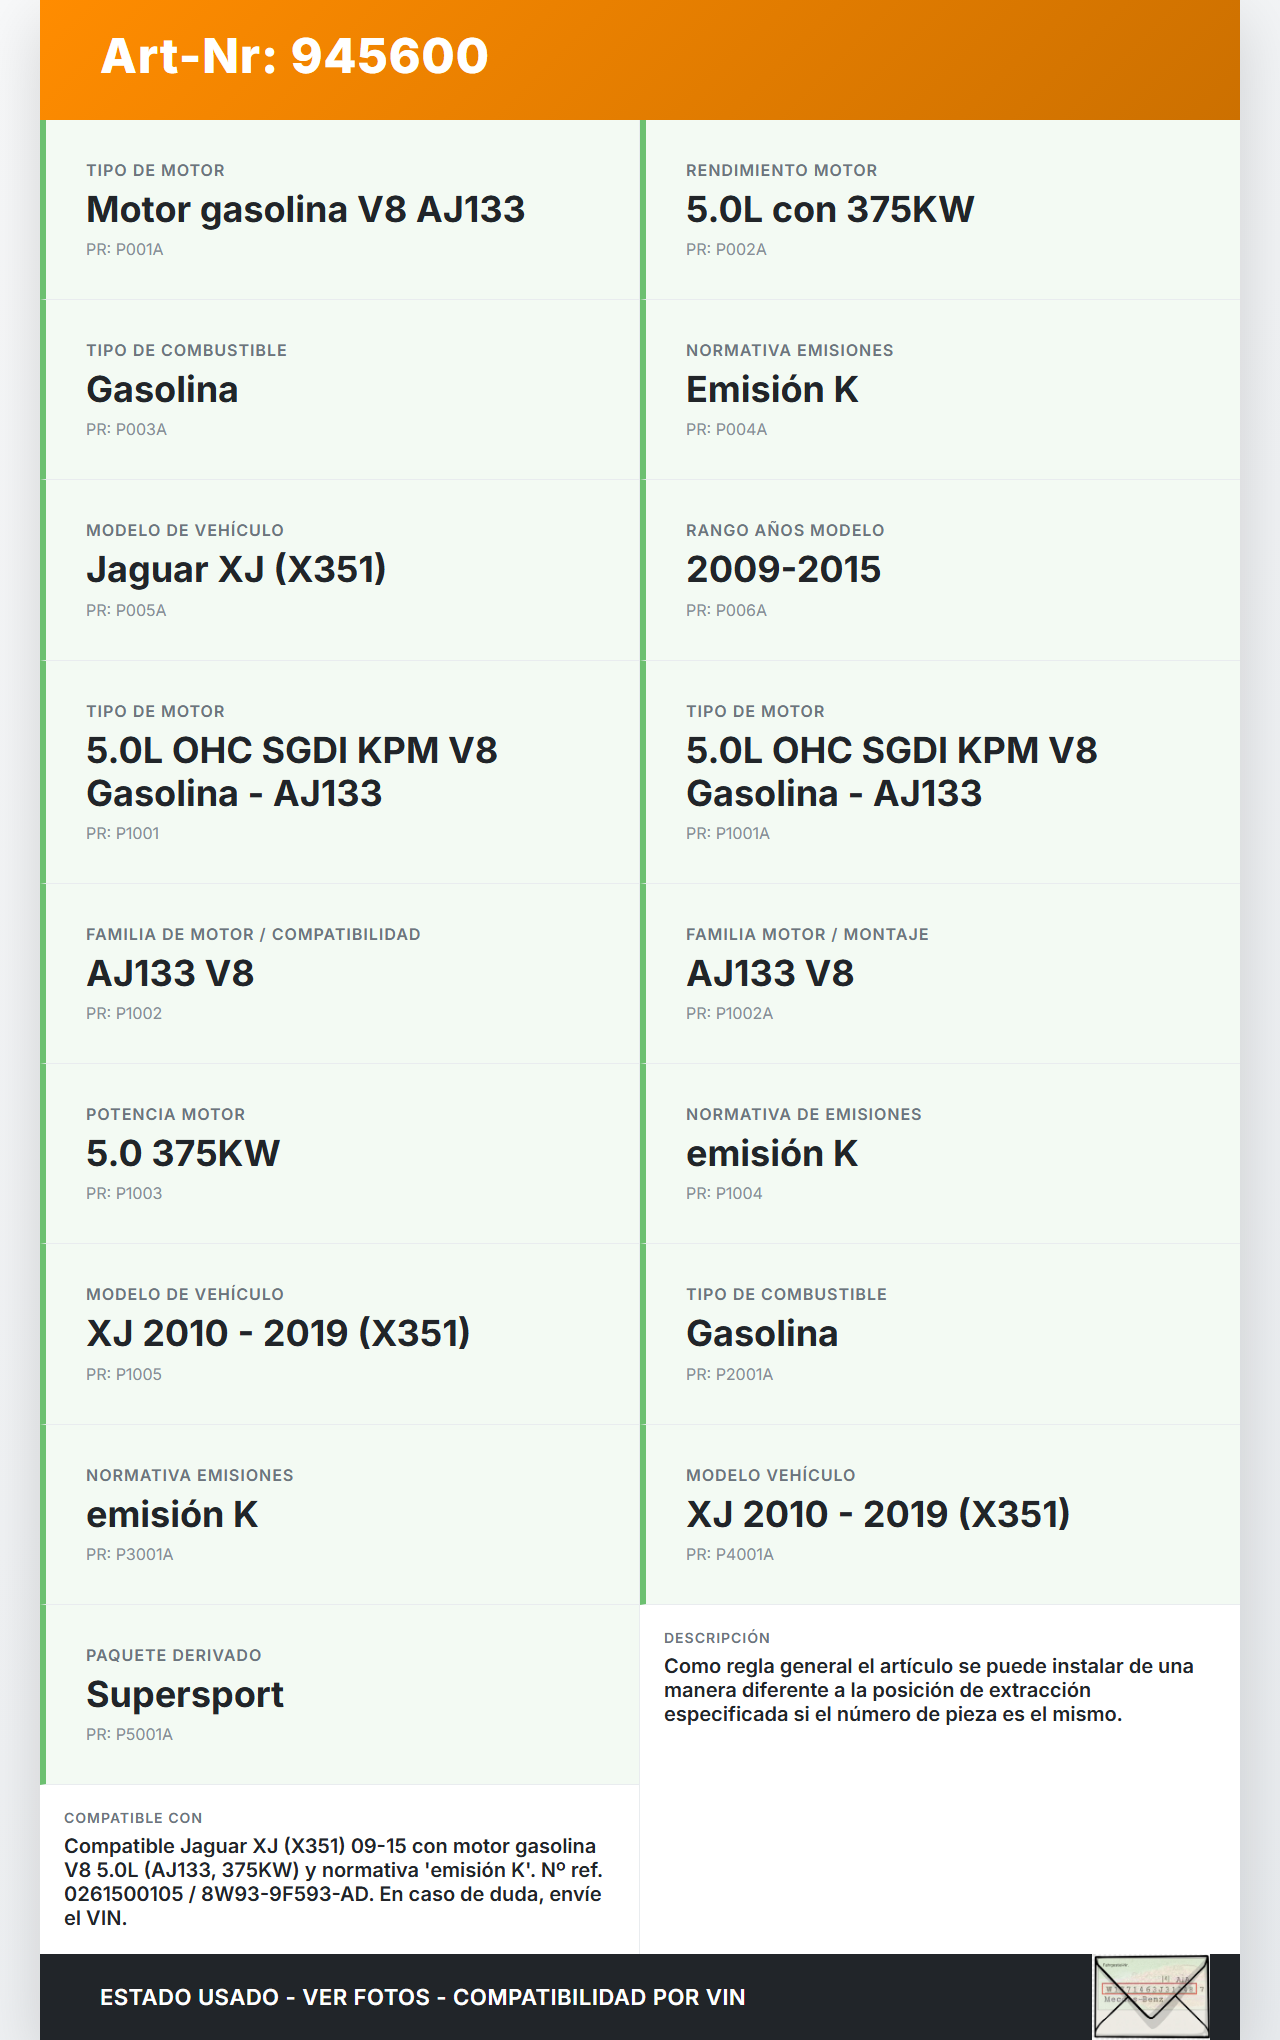Image resolution: width=1280 pixels, height=2040 pixels.
Task: Click the 2009-2015 model year range
Action: pyautogui.click(x=783, y=570)
